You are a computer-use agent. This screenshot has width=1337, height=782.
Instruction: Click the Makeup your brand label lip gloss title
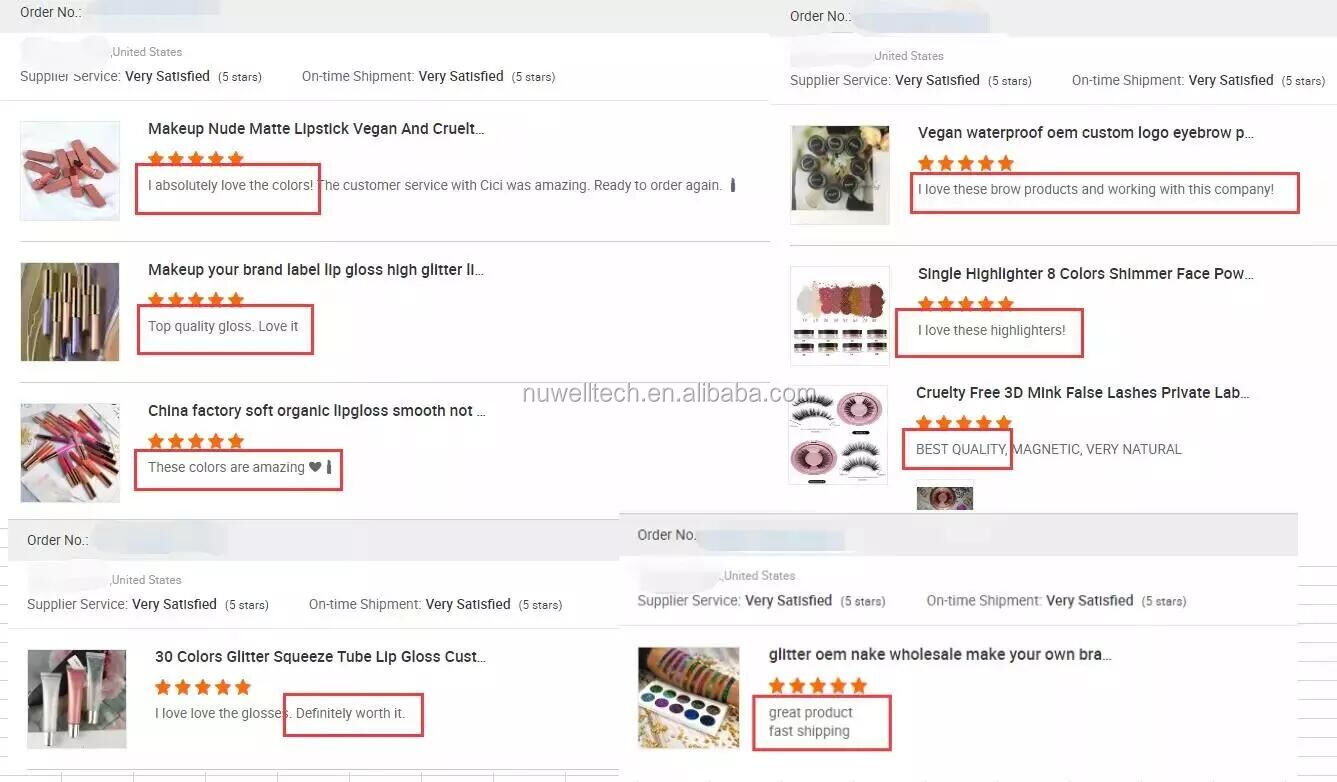[316, 270]
